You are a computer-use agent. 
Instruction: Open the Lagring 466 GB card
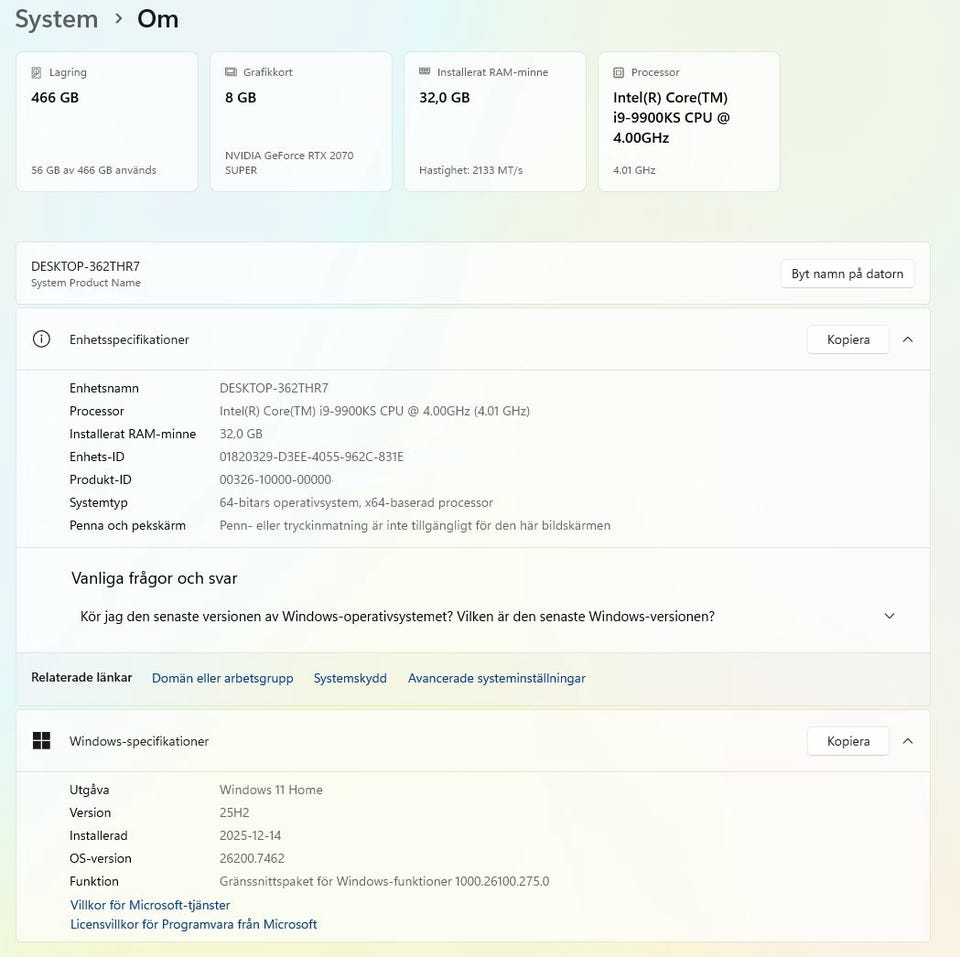click(107, 122)
